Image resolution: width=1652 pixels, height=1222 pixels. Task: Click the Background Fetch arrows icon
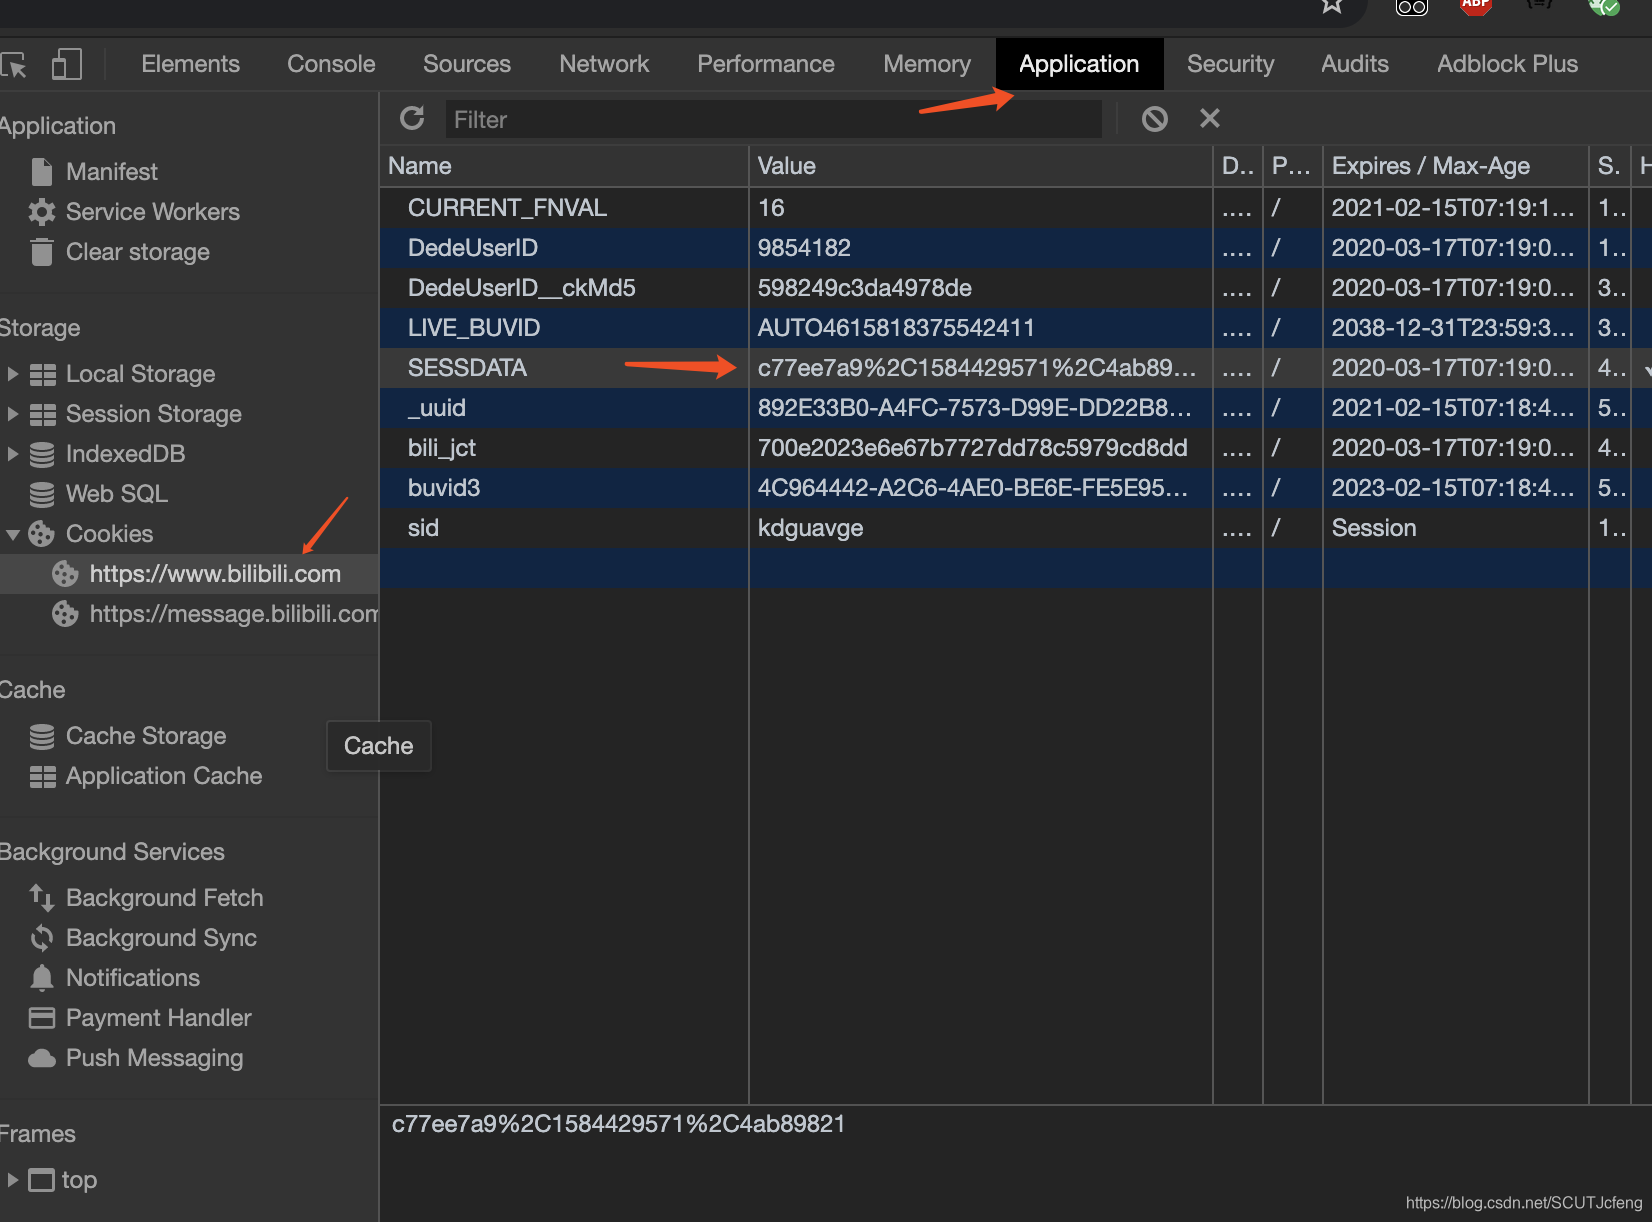pos(42,898)
